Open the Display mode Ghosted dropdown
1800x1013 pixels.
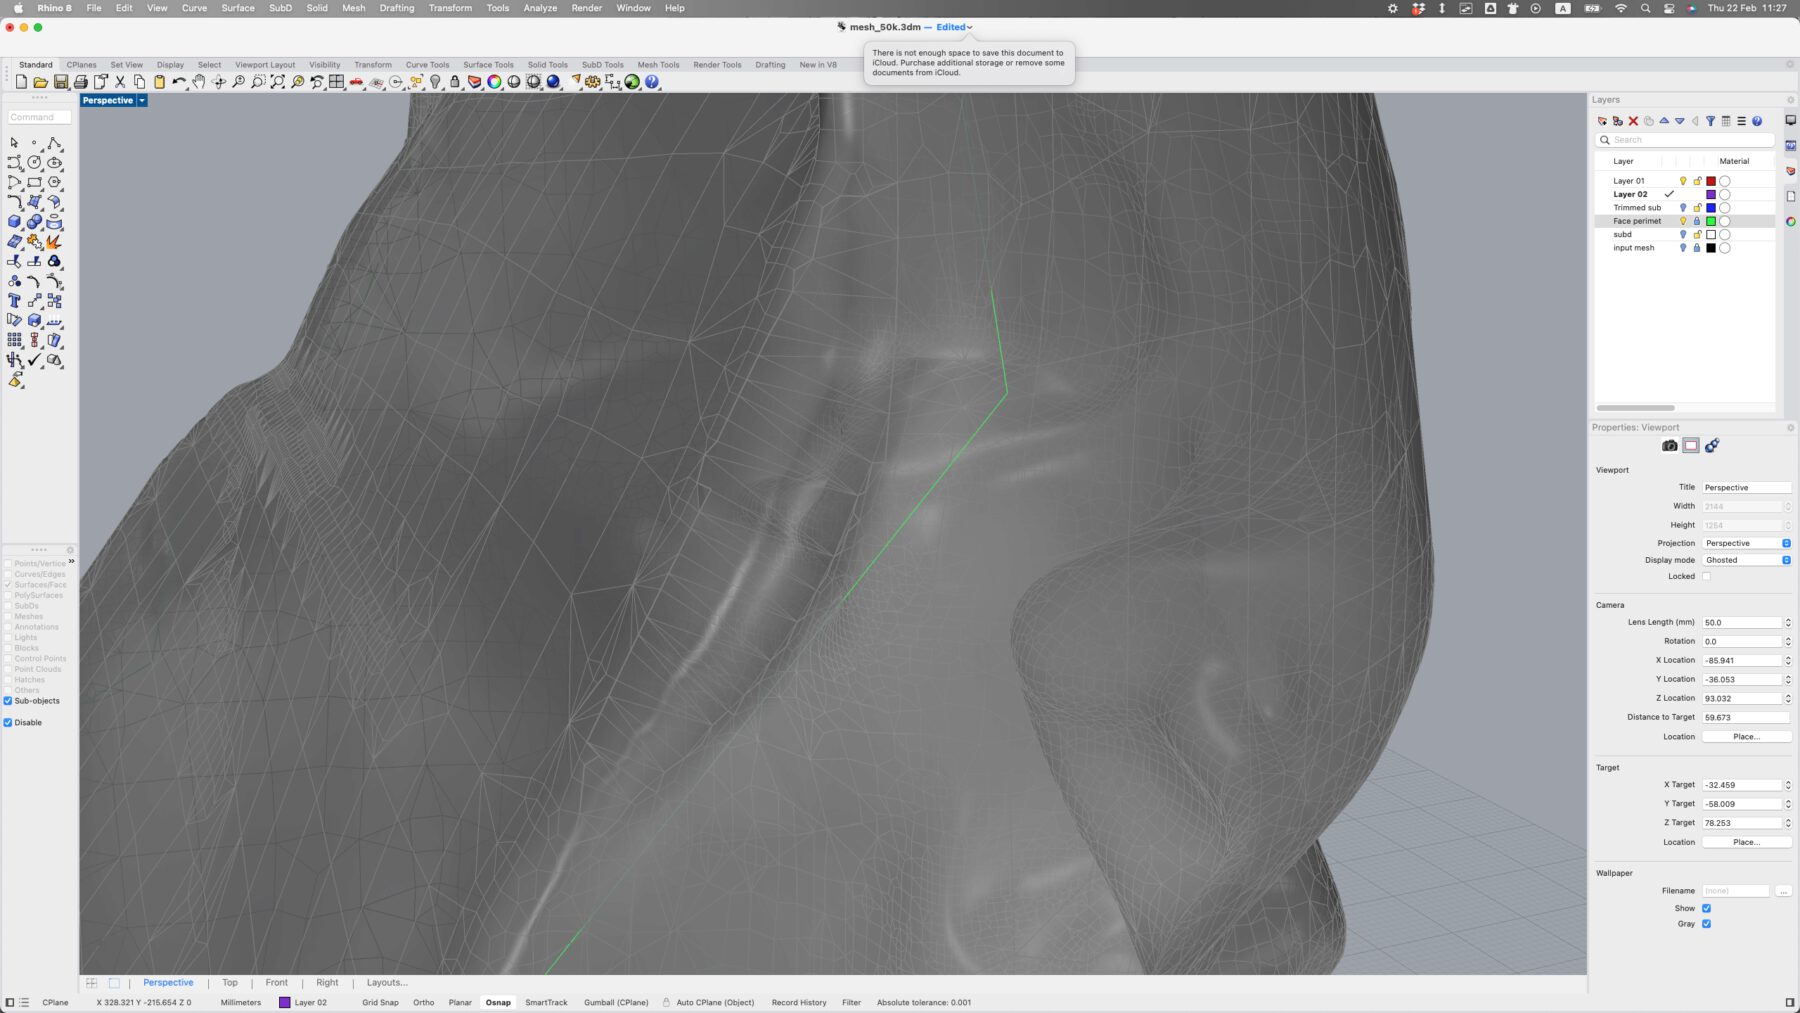pos(1746,560)
